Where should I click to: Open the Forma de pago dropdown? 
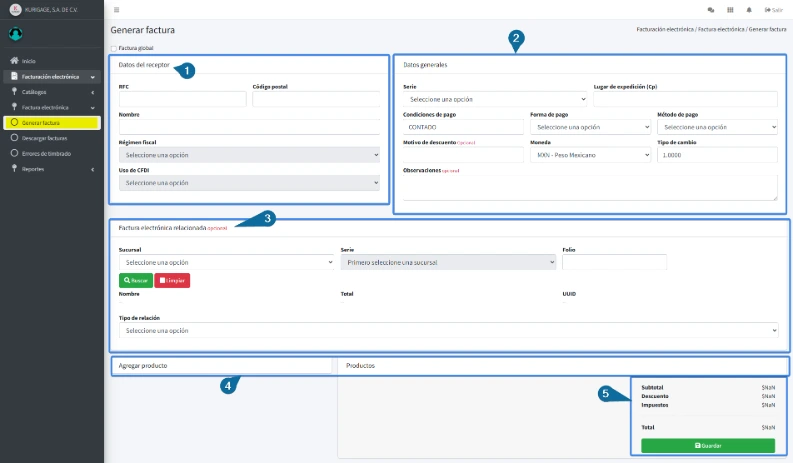click(590, 127)
